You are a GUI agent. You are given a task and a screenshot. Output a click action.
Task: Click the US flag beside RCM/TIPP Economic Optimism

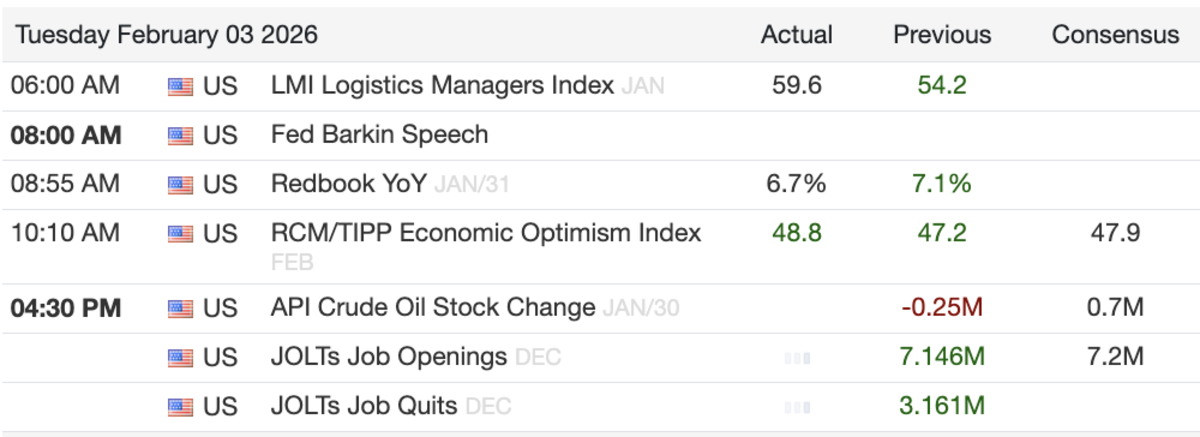point(180,234)
